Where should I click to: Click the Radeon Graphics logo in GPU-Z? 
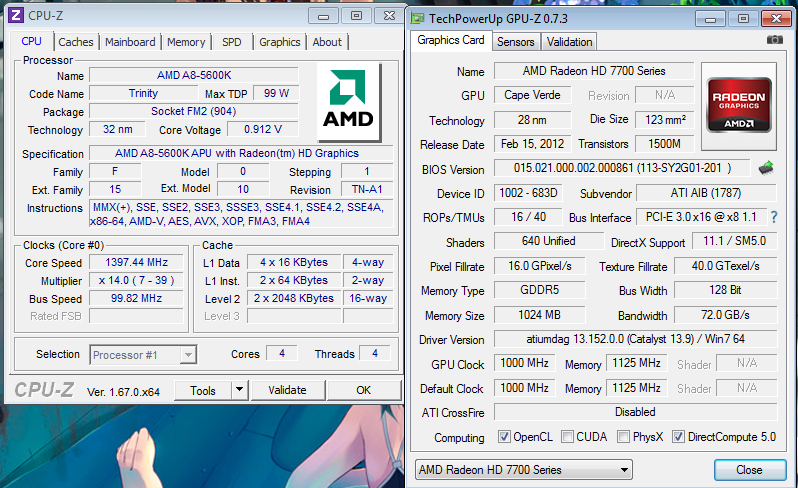739,106
